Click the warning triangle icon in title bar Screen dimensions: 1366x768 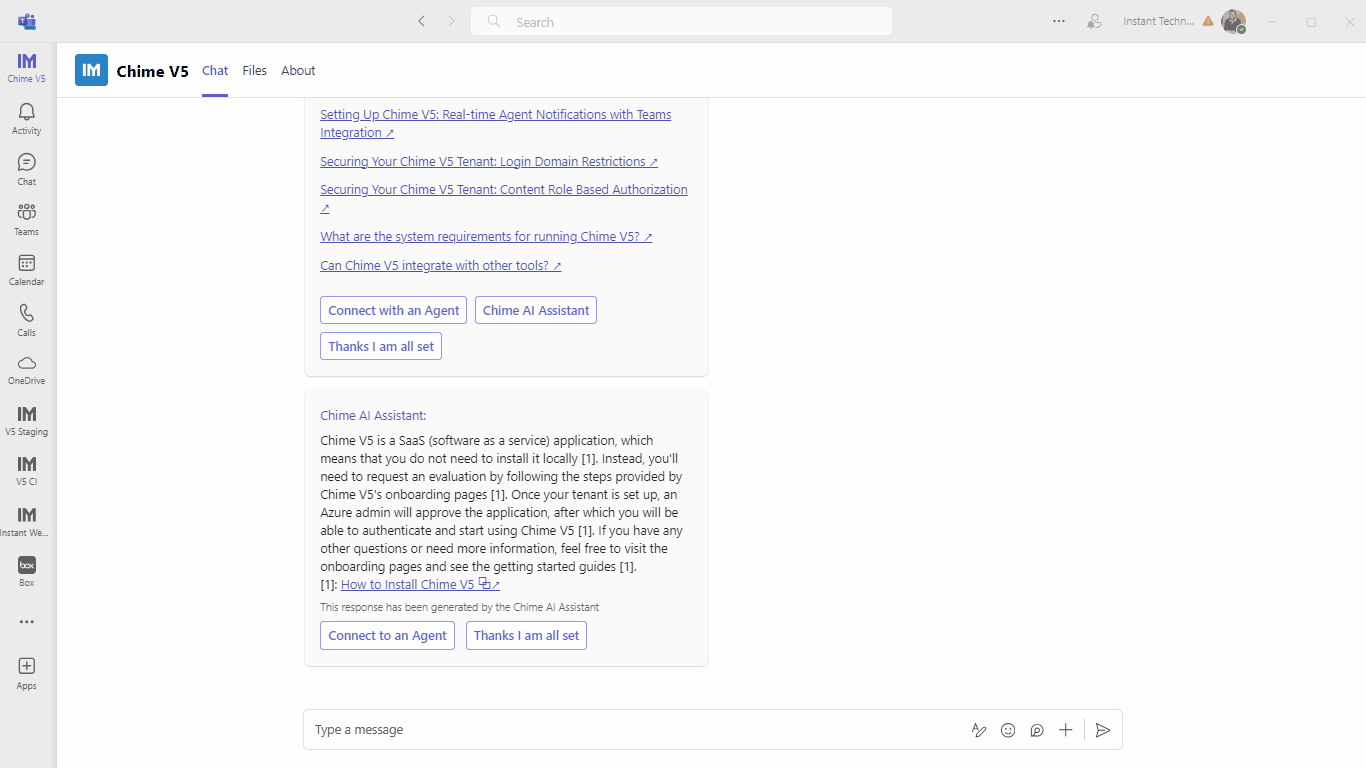1208,21
